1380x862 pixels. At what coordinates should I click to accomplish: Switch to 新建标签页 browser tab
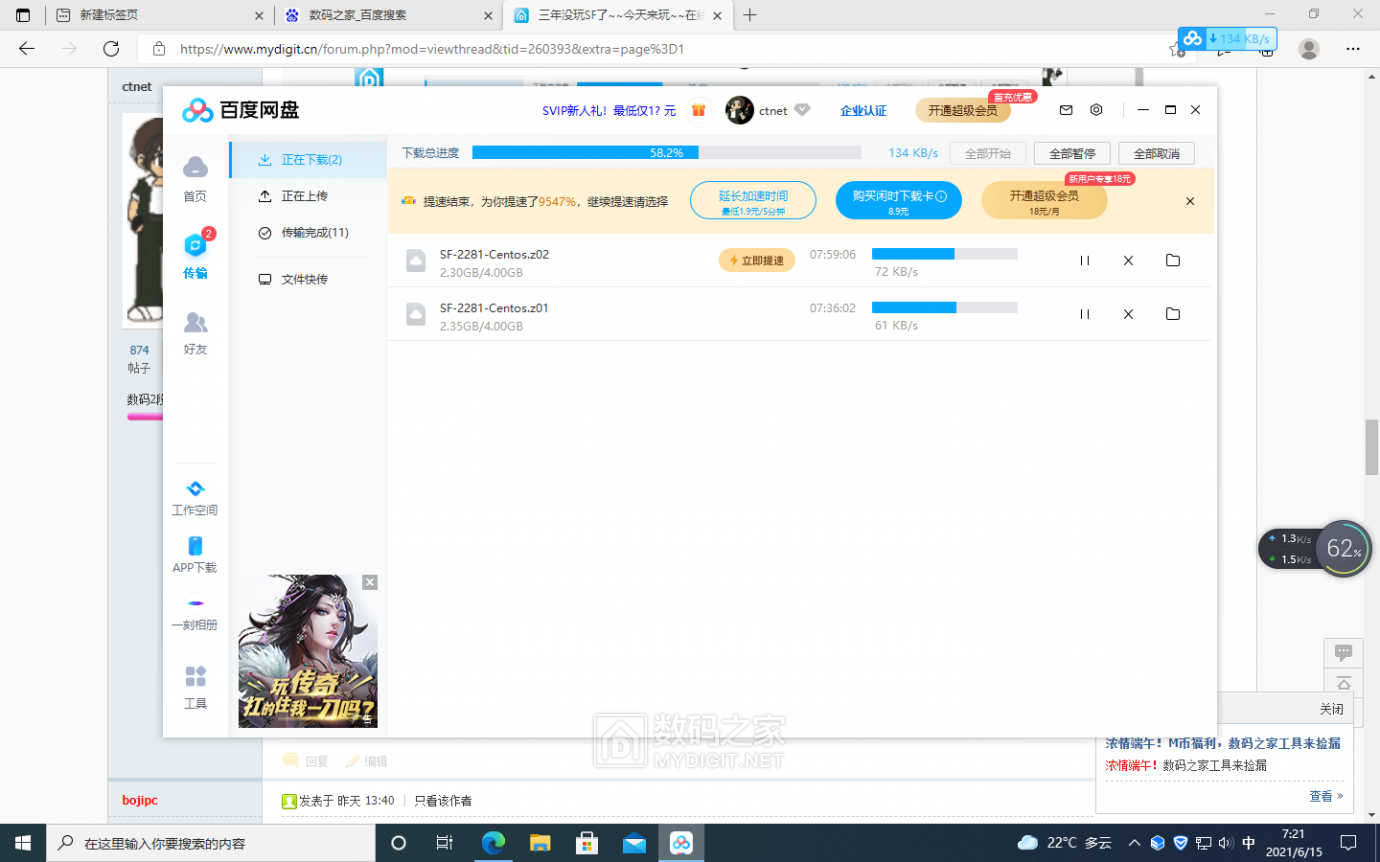(160, 15)
